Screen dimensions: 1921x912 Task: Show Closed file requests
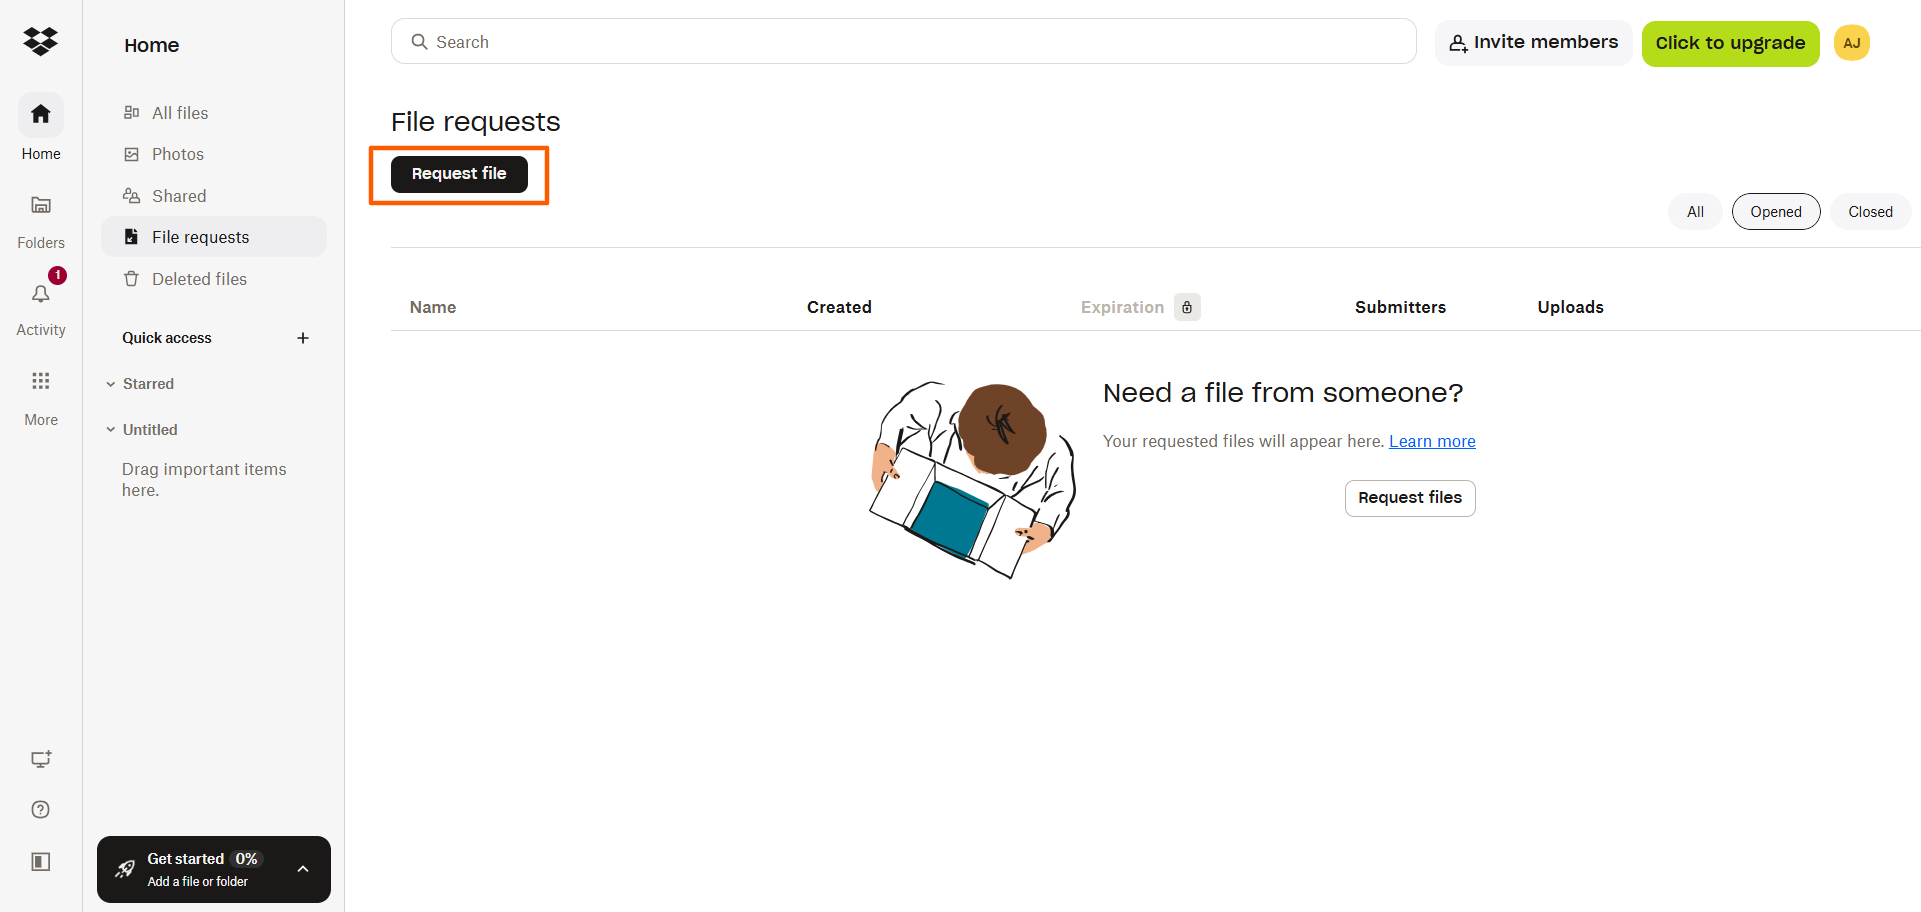tap(1870, 212)
